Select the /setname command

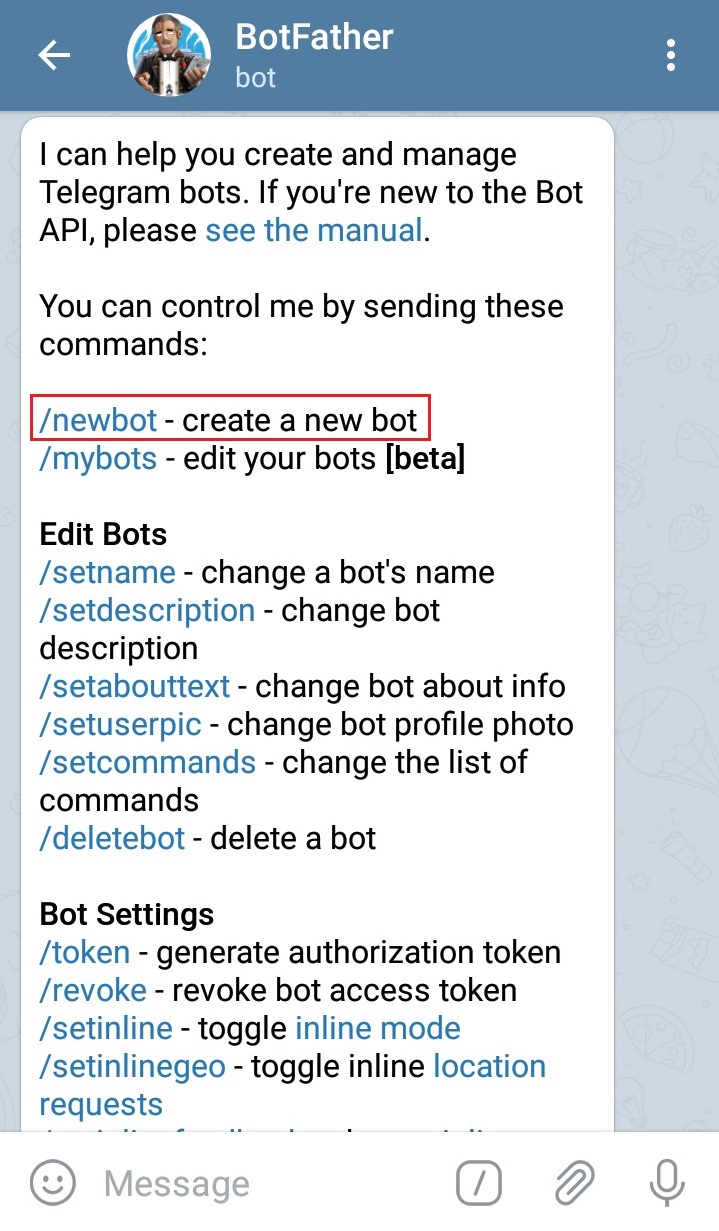pyautogui.click(x=107, y=573)
